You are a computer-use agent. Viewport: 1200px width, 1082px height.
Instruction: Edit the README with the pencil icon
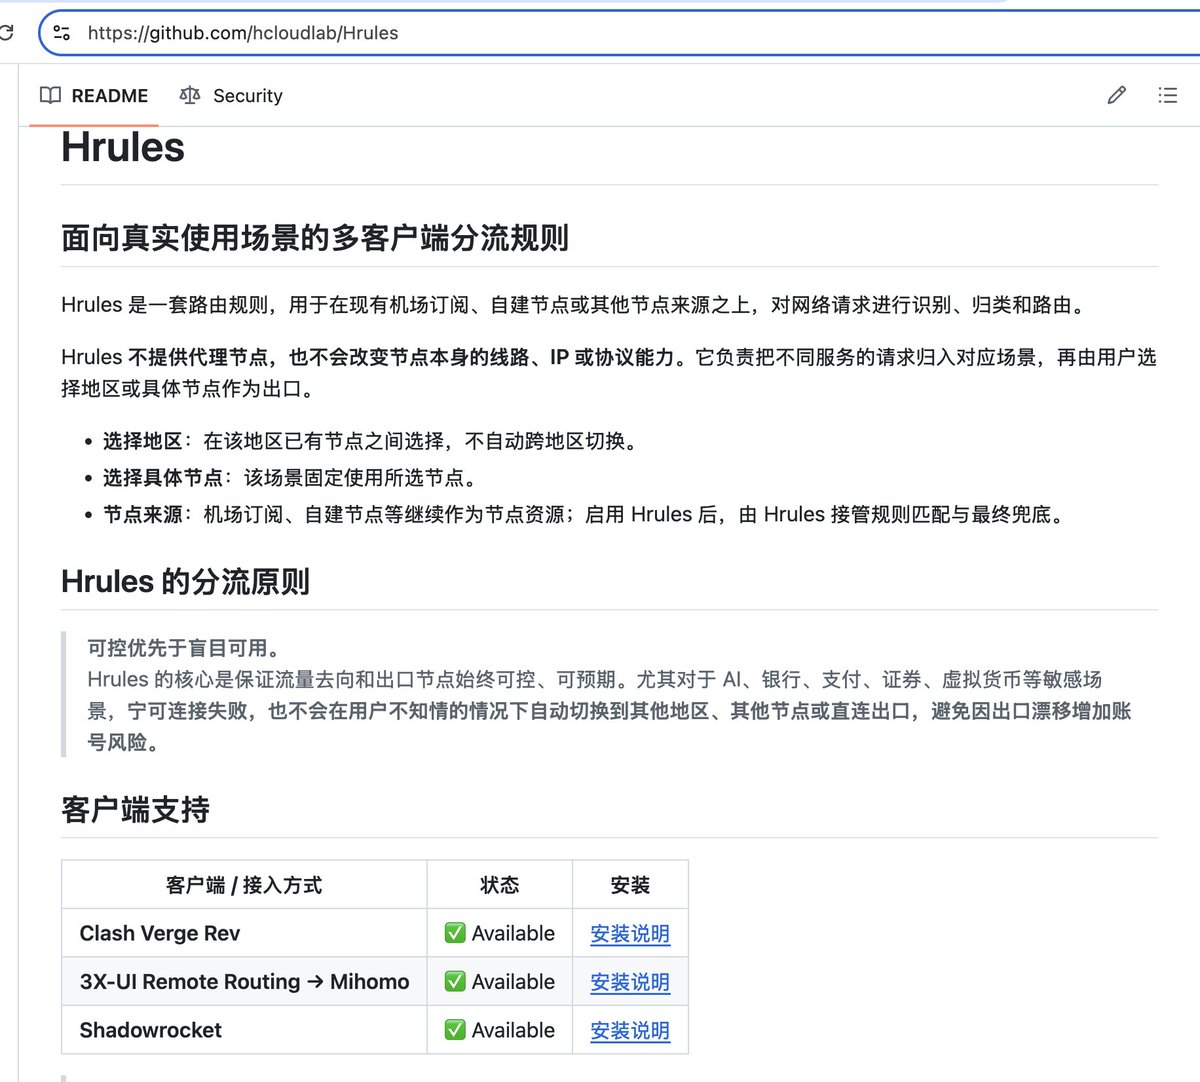1117,95
